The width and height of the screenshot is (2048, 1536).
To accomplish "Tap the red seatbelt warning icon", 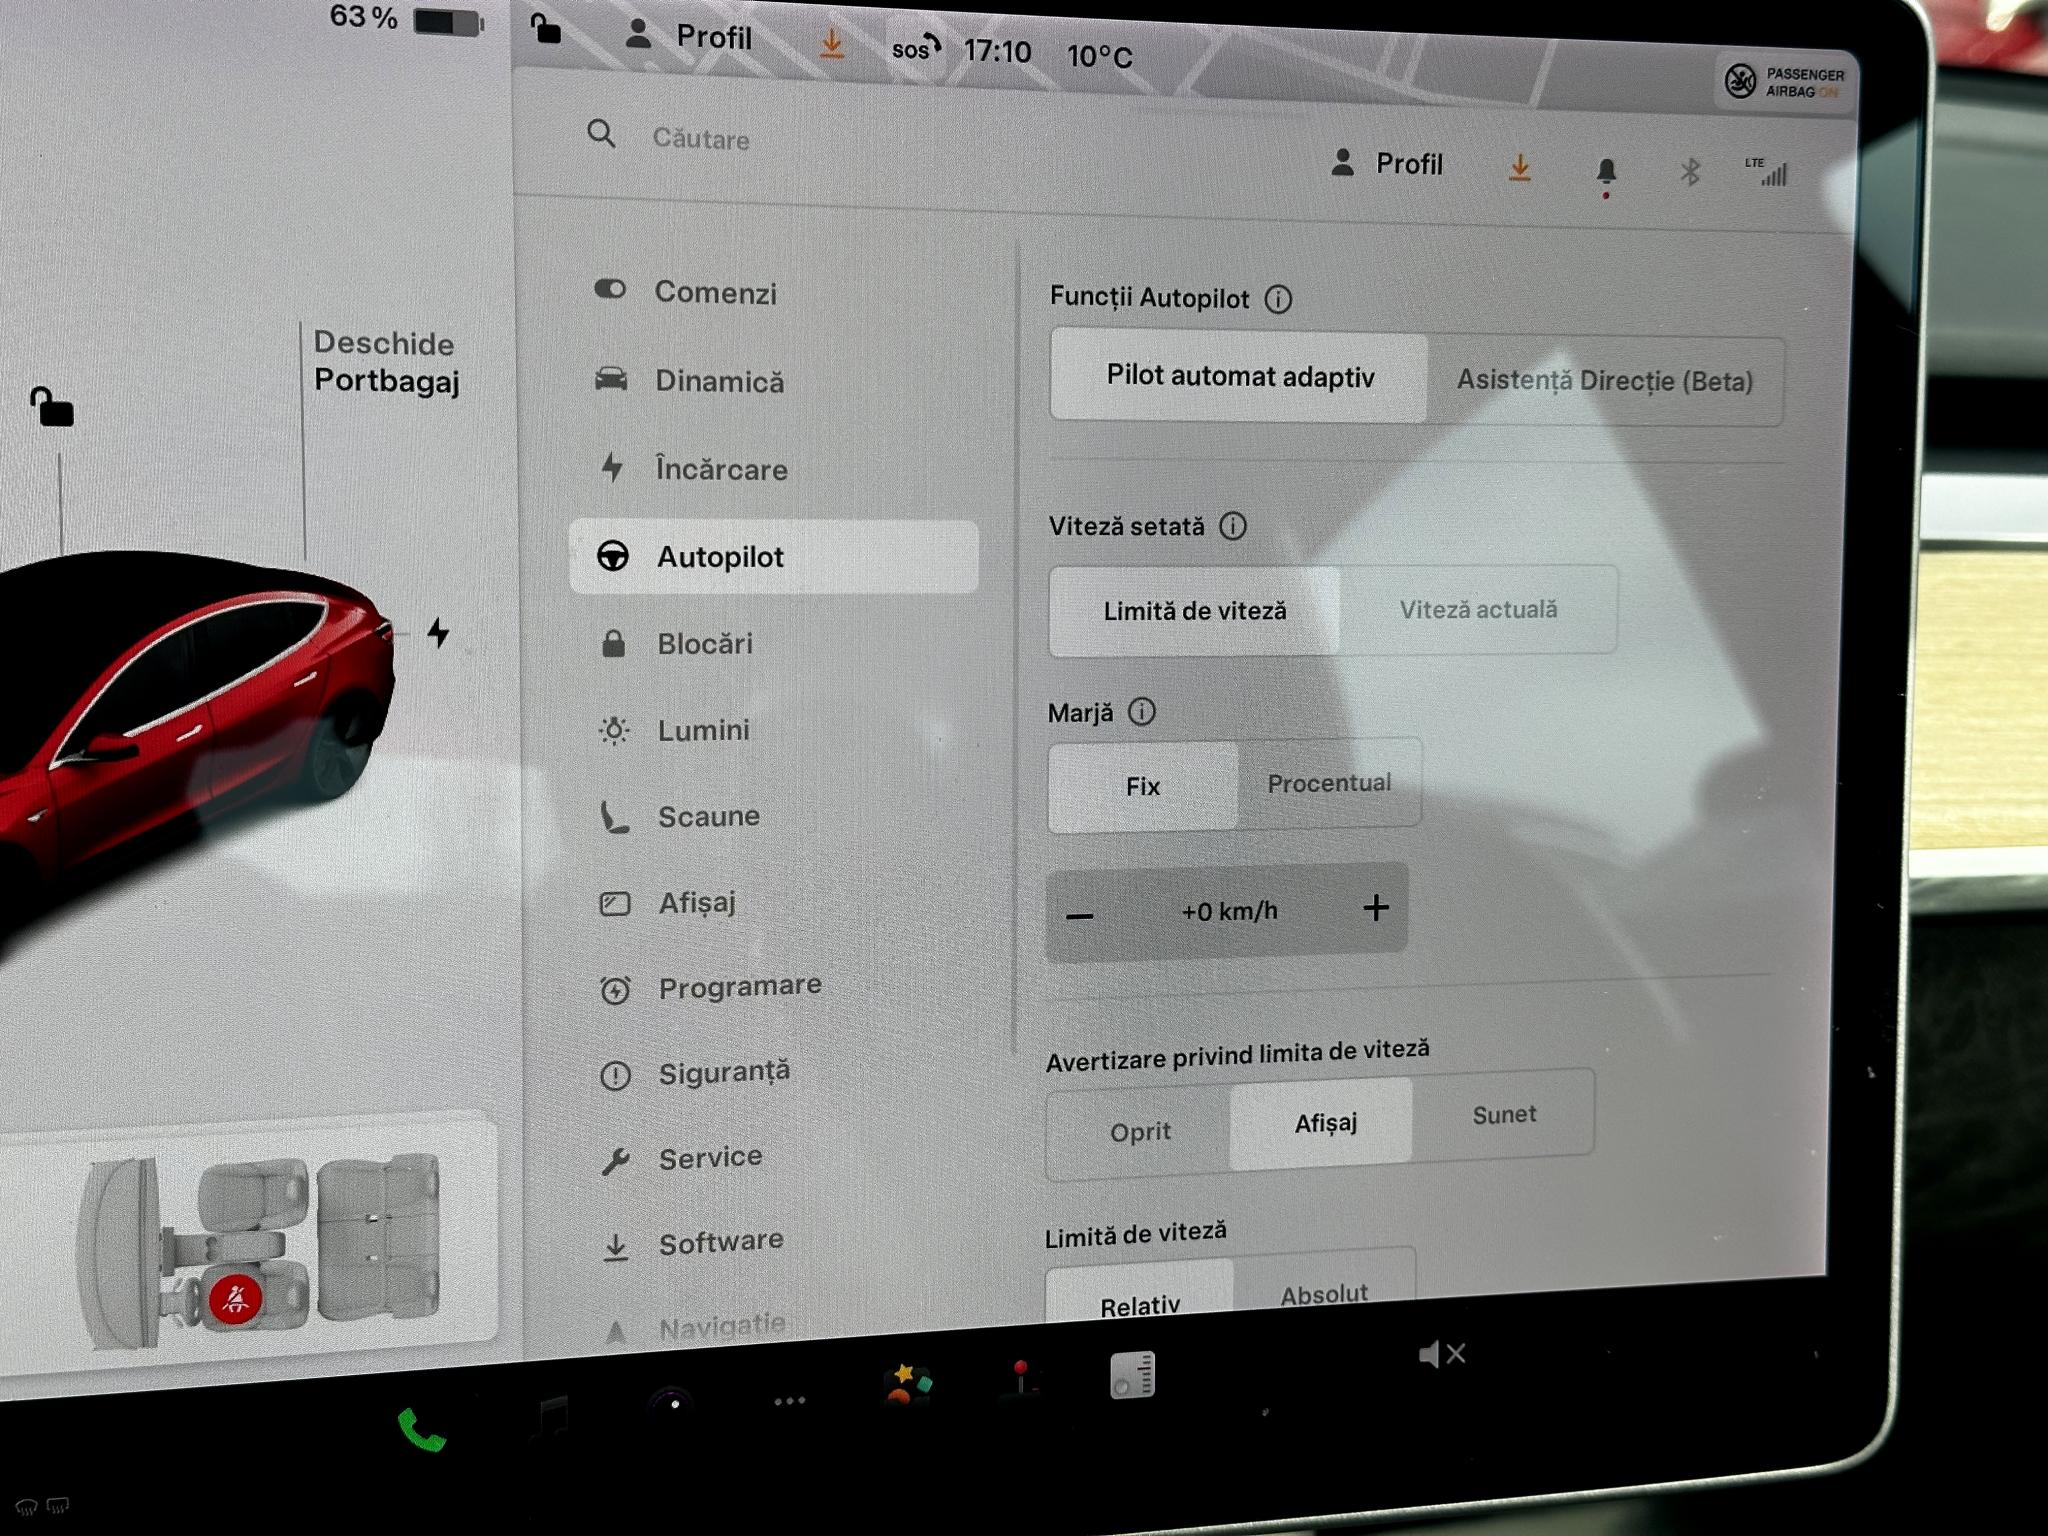I will coord(235,1299).
